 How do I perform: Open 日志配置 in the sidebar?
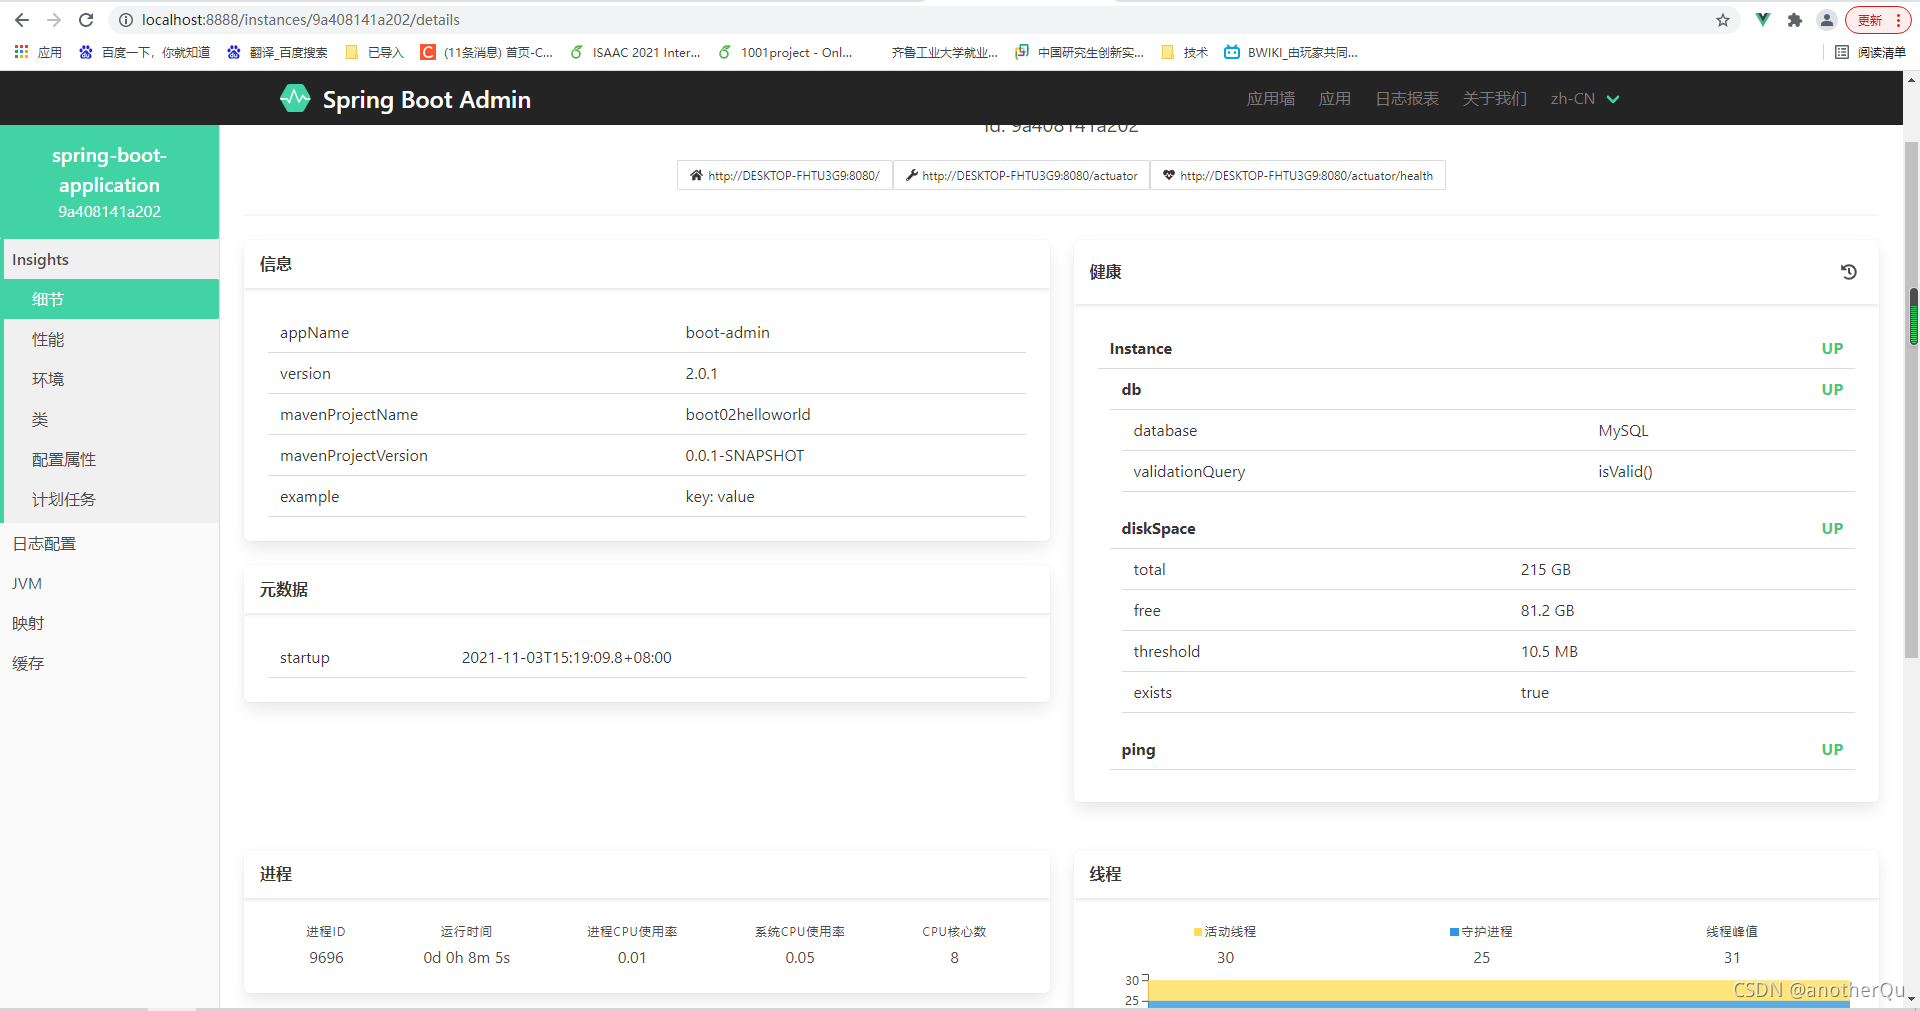pyautogui.click(x=110, y=543)
